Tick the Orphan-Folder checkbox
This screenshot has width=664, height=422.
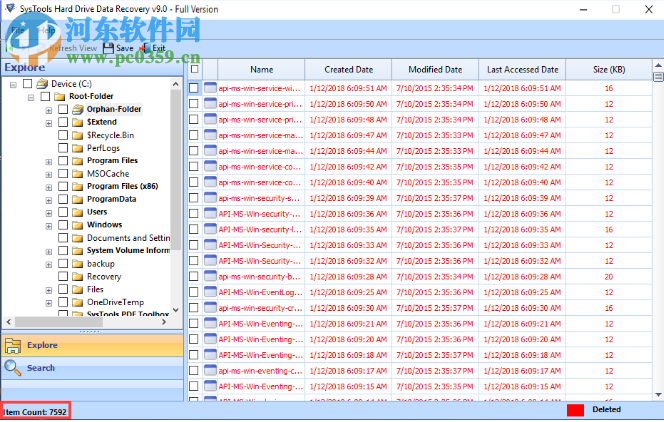pos(63,109)
